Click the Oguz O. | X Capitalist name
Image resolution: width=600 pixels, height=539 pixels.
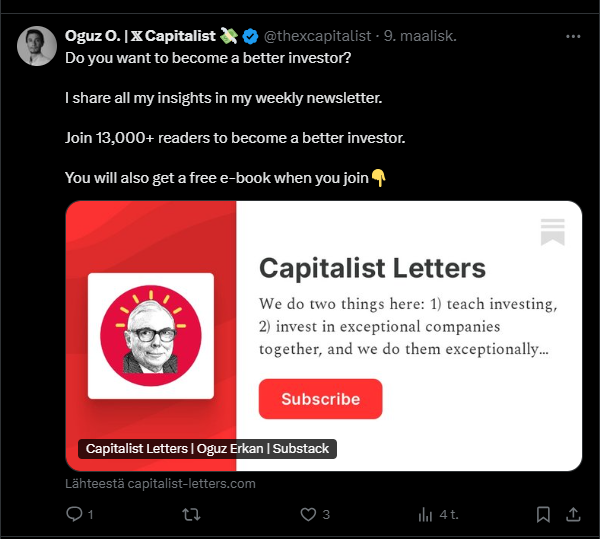(140, 36)
